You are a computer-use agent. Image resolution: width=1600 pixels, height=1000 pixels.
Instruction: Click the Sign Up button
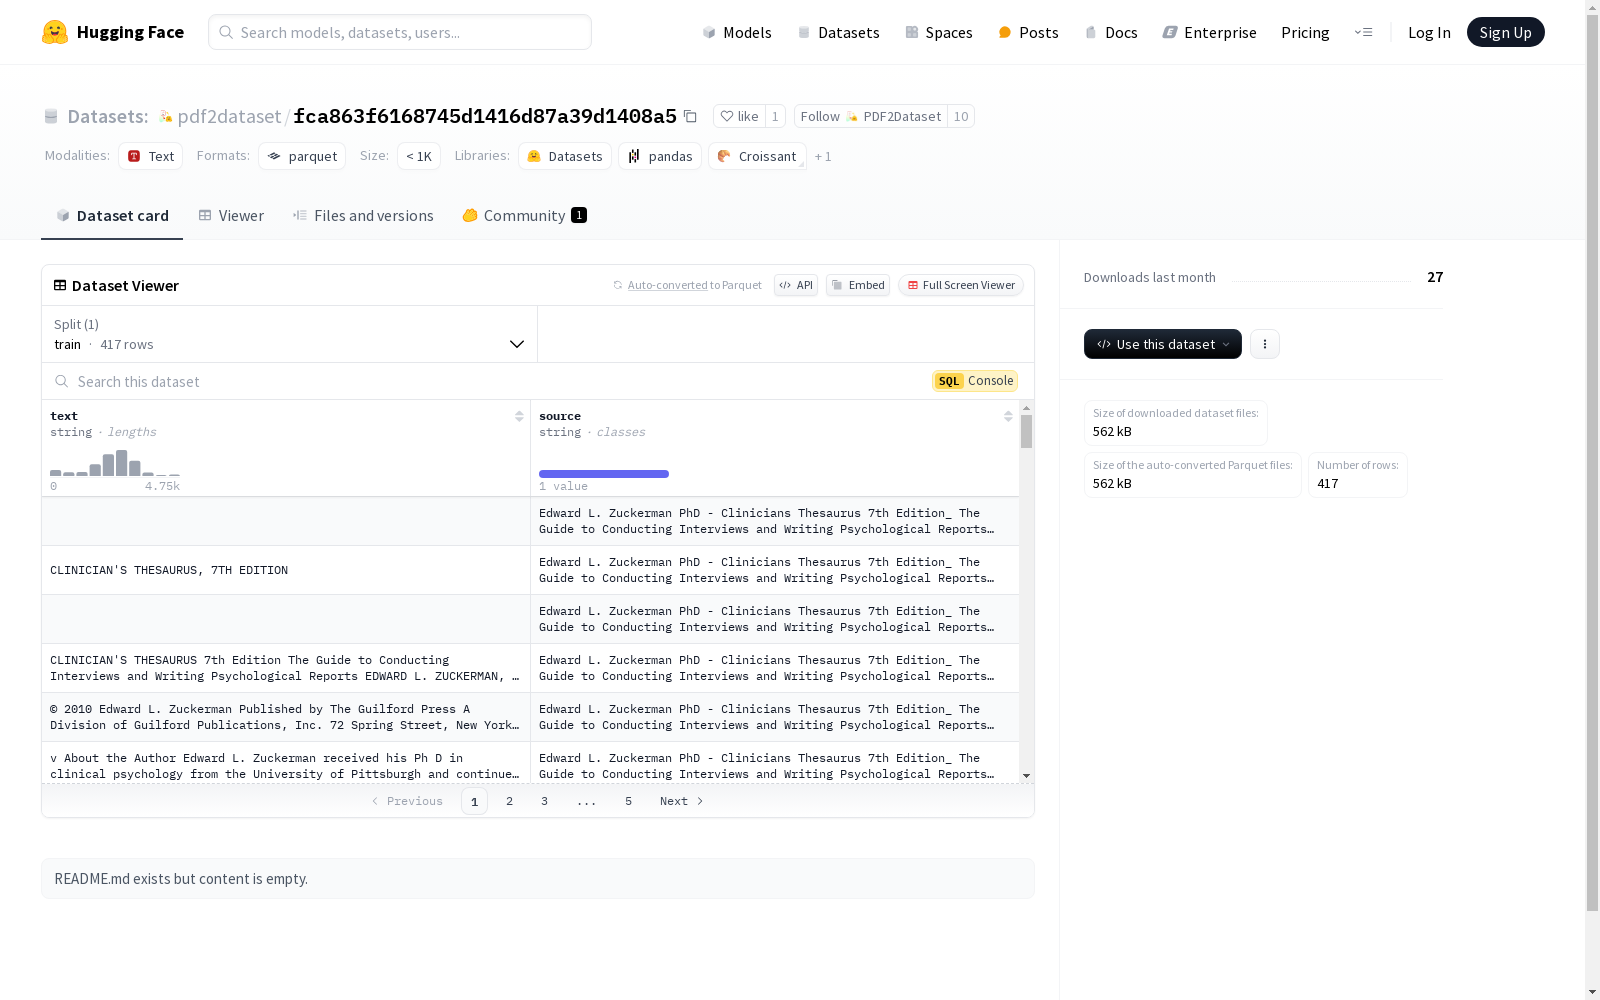coord(1505,32)
